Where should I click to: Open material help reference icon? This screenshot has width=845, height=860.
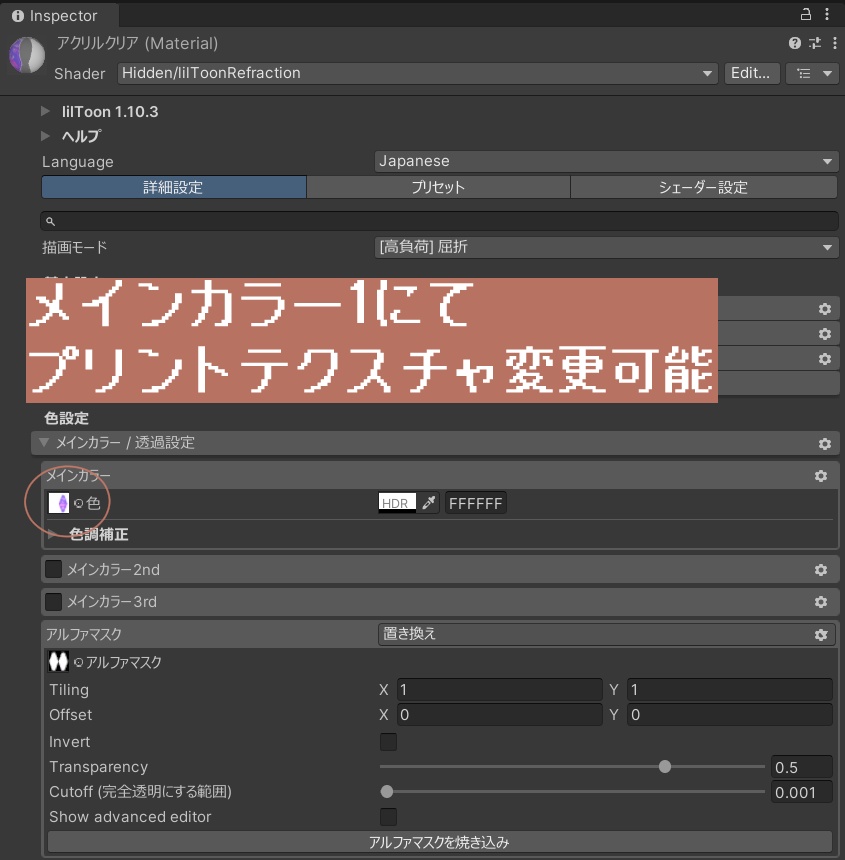pos(795,43)
